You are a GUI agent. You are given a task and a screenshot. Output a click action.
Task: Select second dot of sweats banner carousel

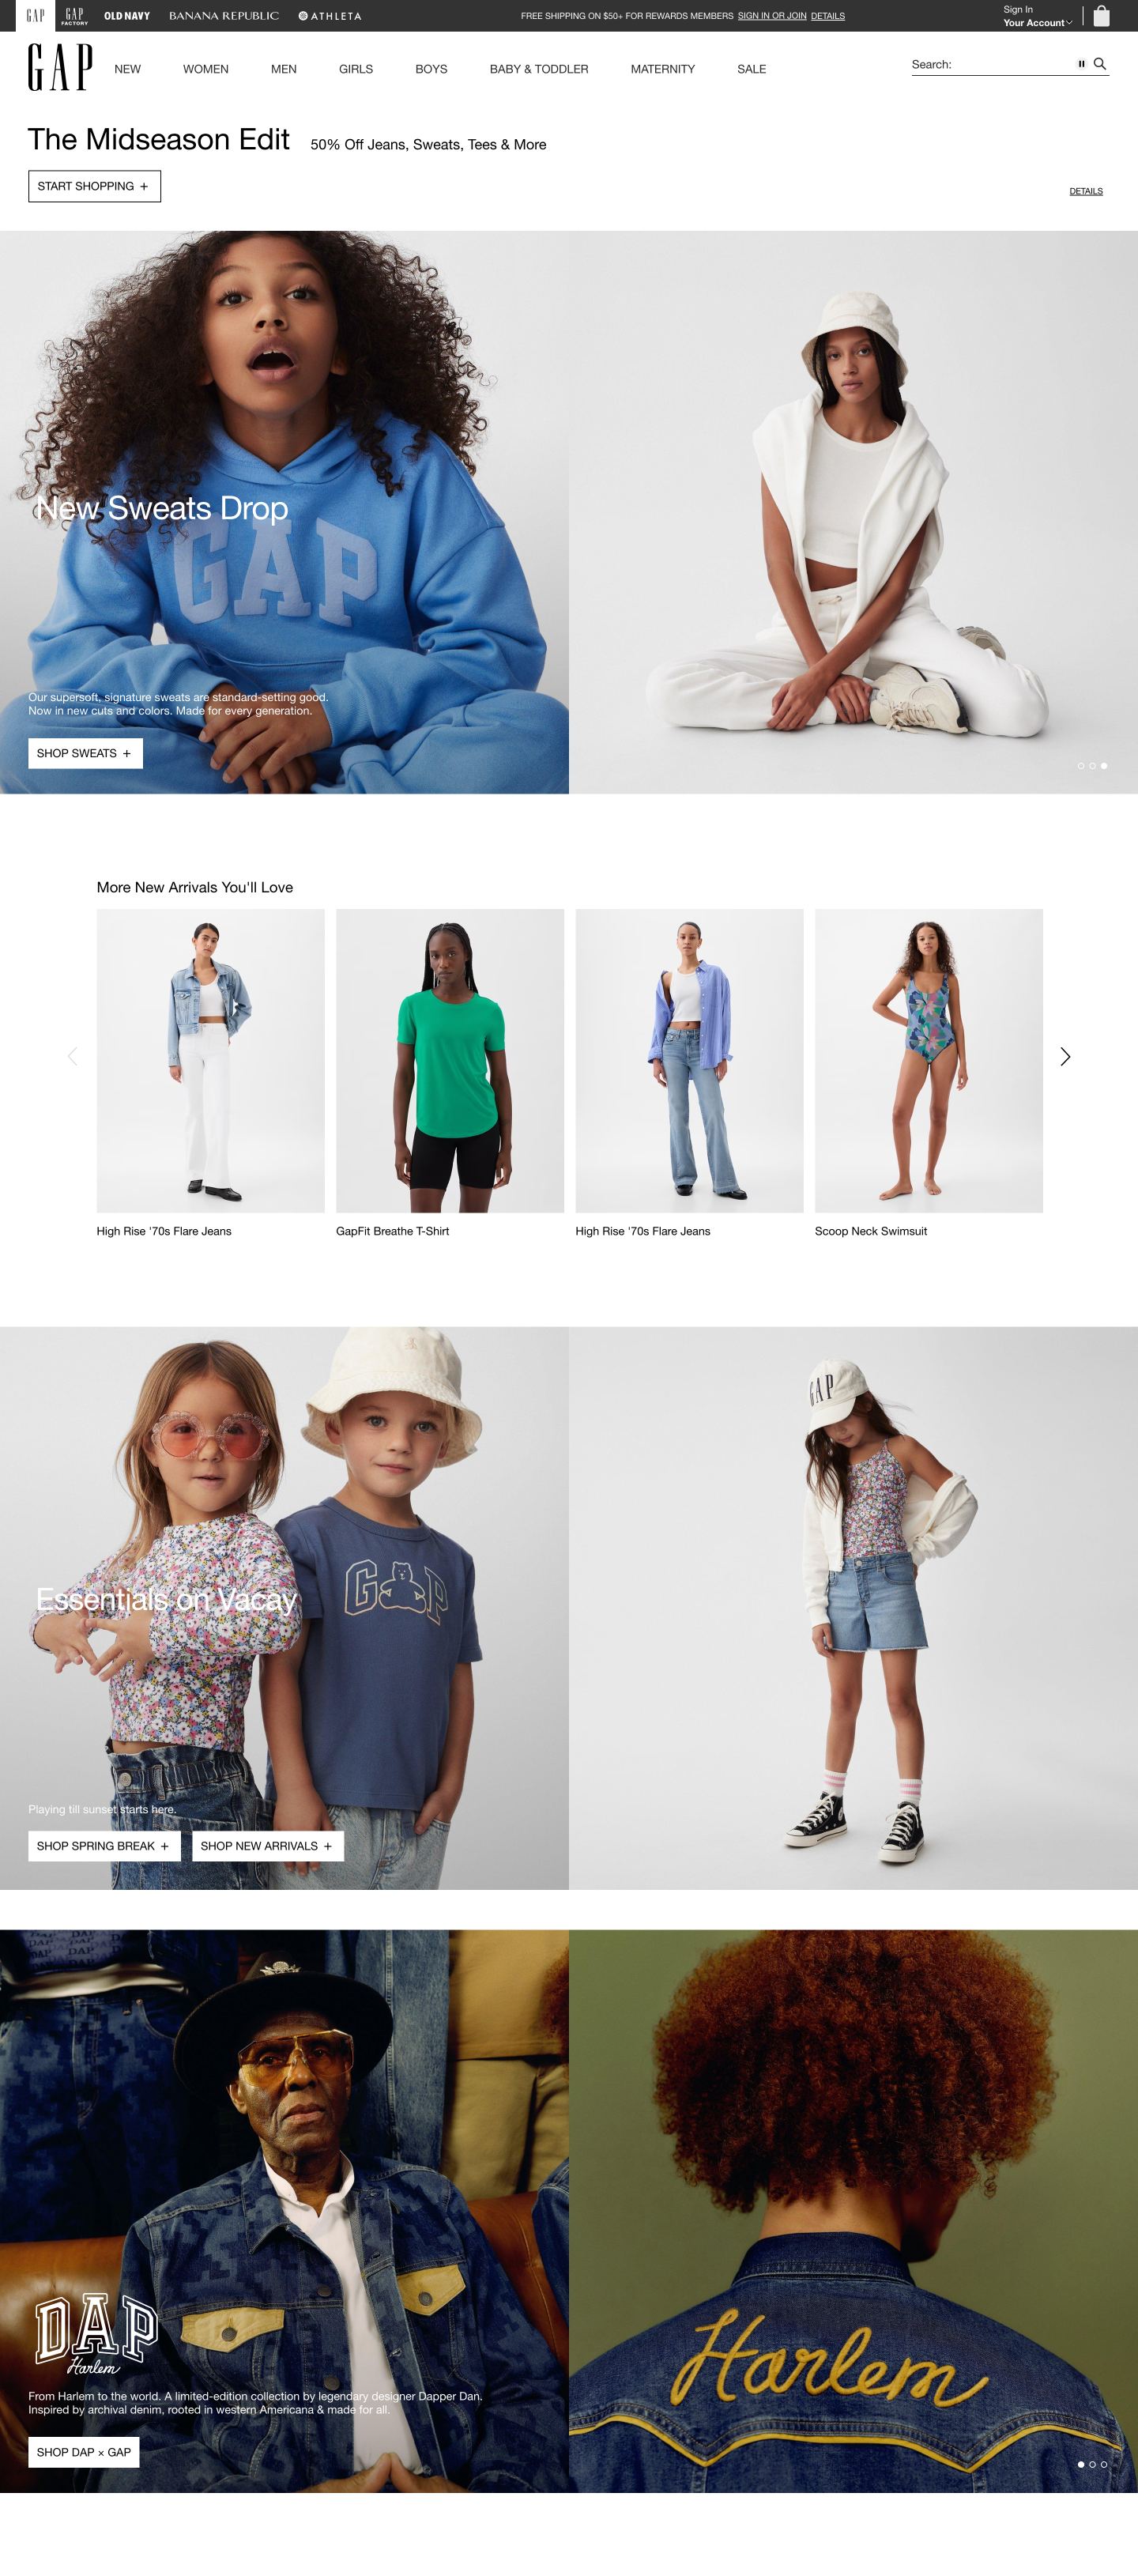click(1092, 766)
